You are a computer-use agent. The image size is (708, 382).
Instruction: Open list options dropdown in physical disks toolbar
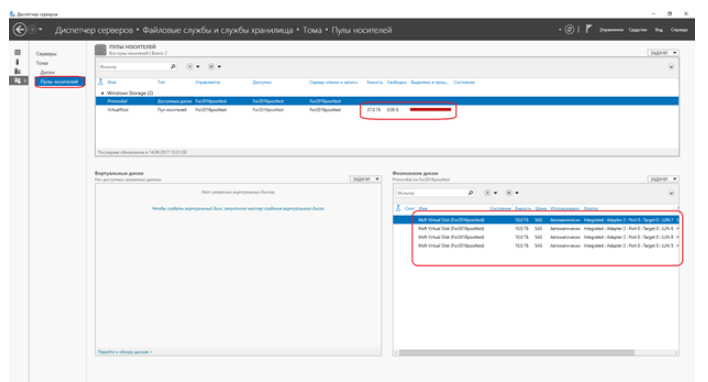490,193
